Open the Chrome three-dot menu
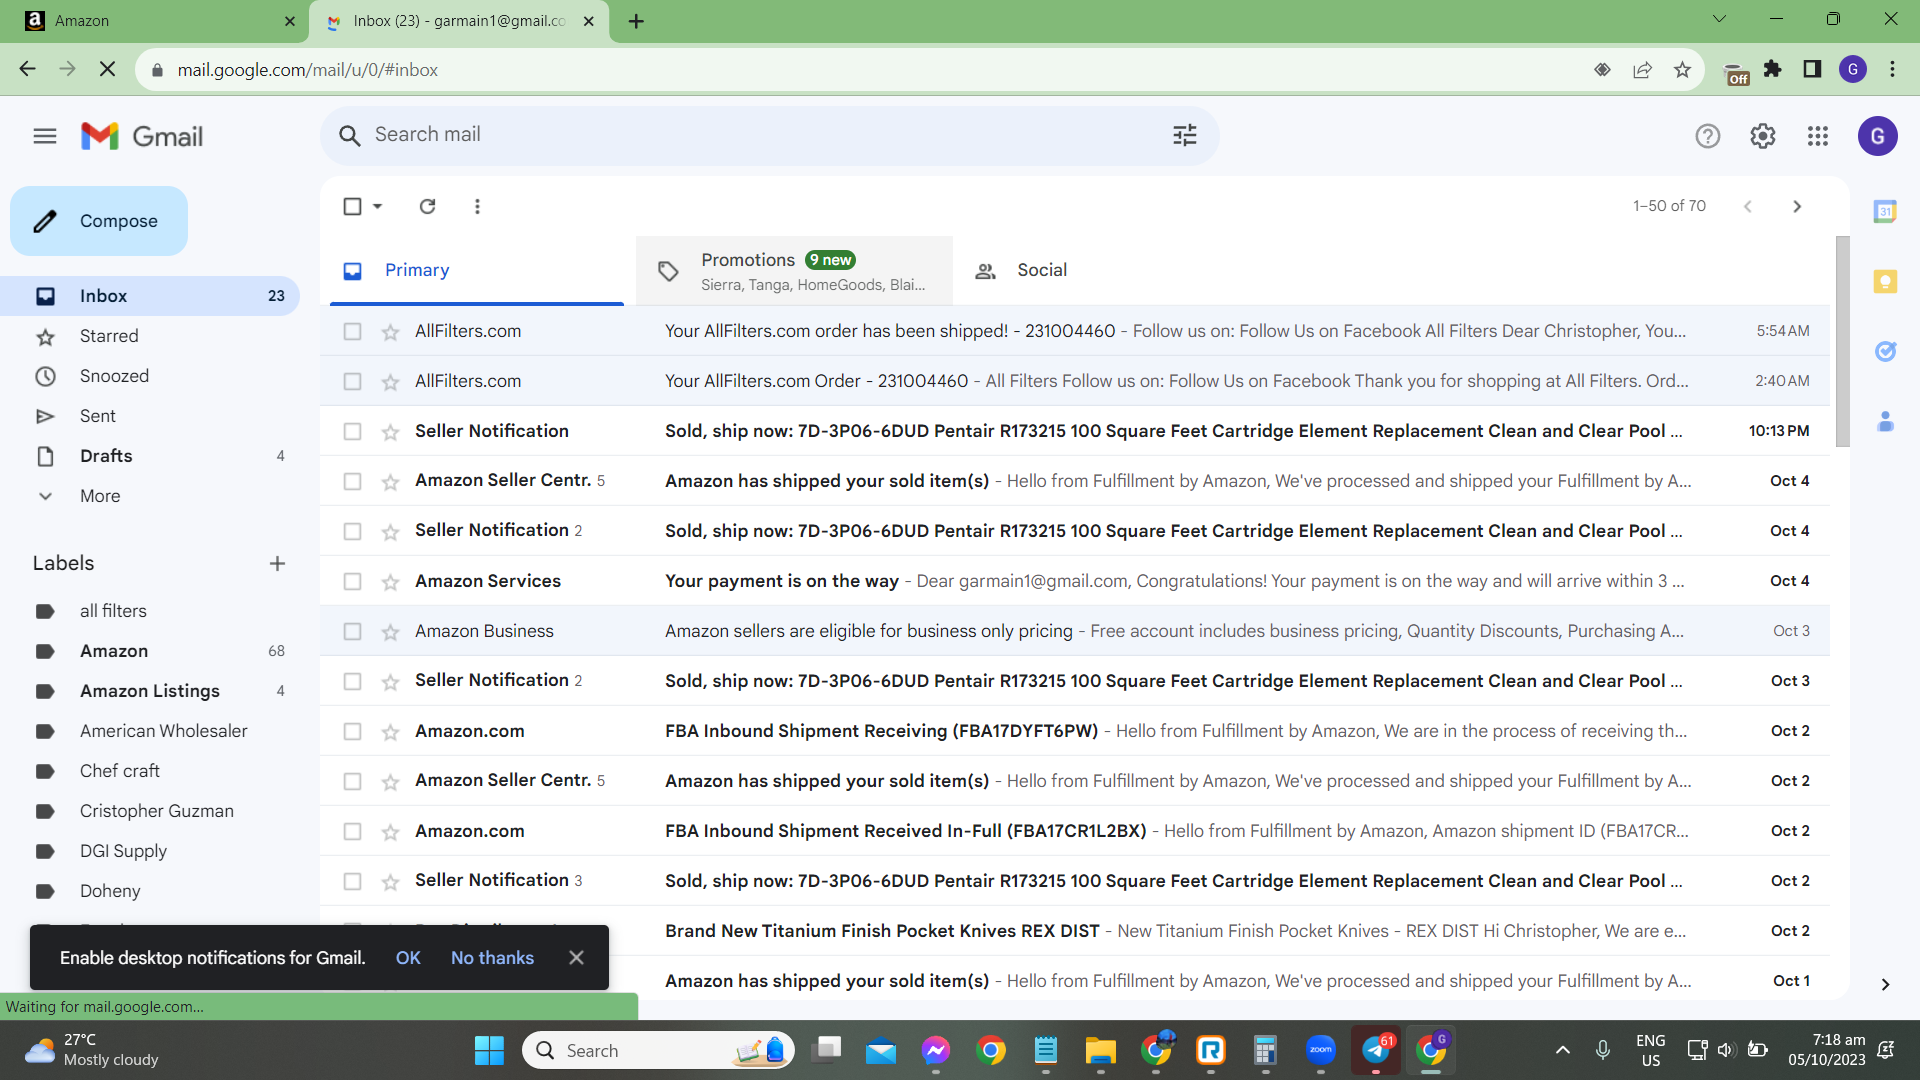 [x=1892, y=70]
